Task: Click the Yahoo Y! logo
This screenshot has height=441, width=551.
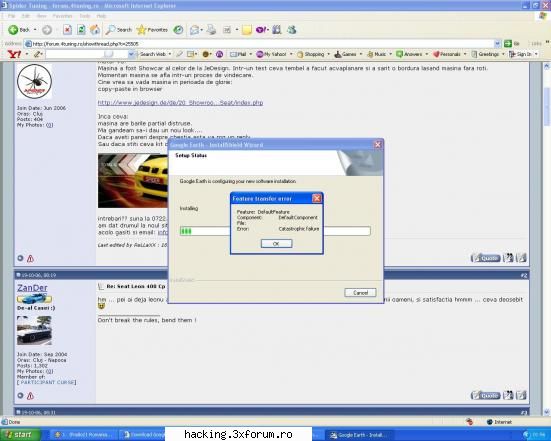Action: click(x=14, y=54)
